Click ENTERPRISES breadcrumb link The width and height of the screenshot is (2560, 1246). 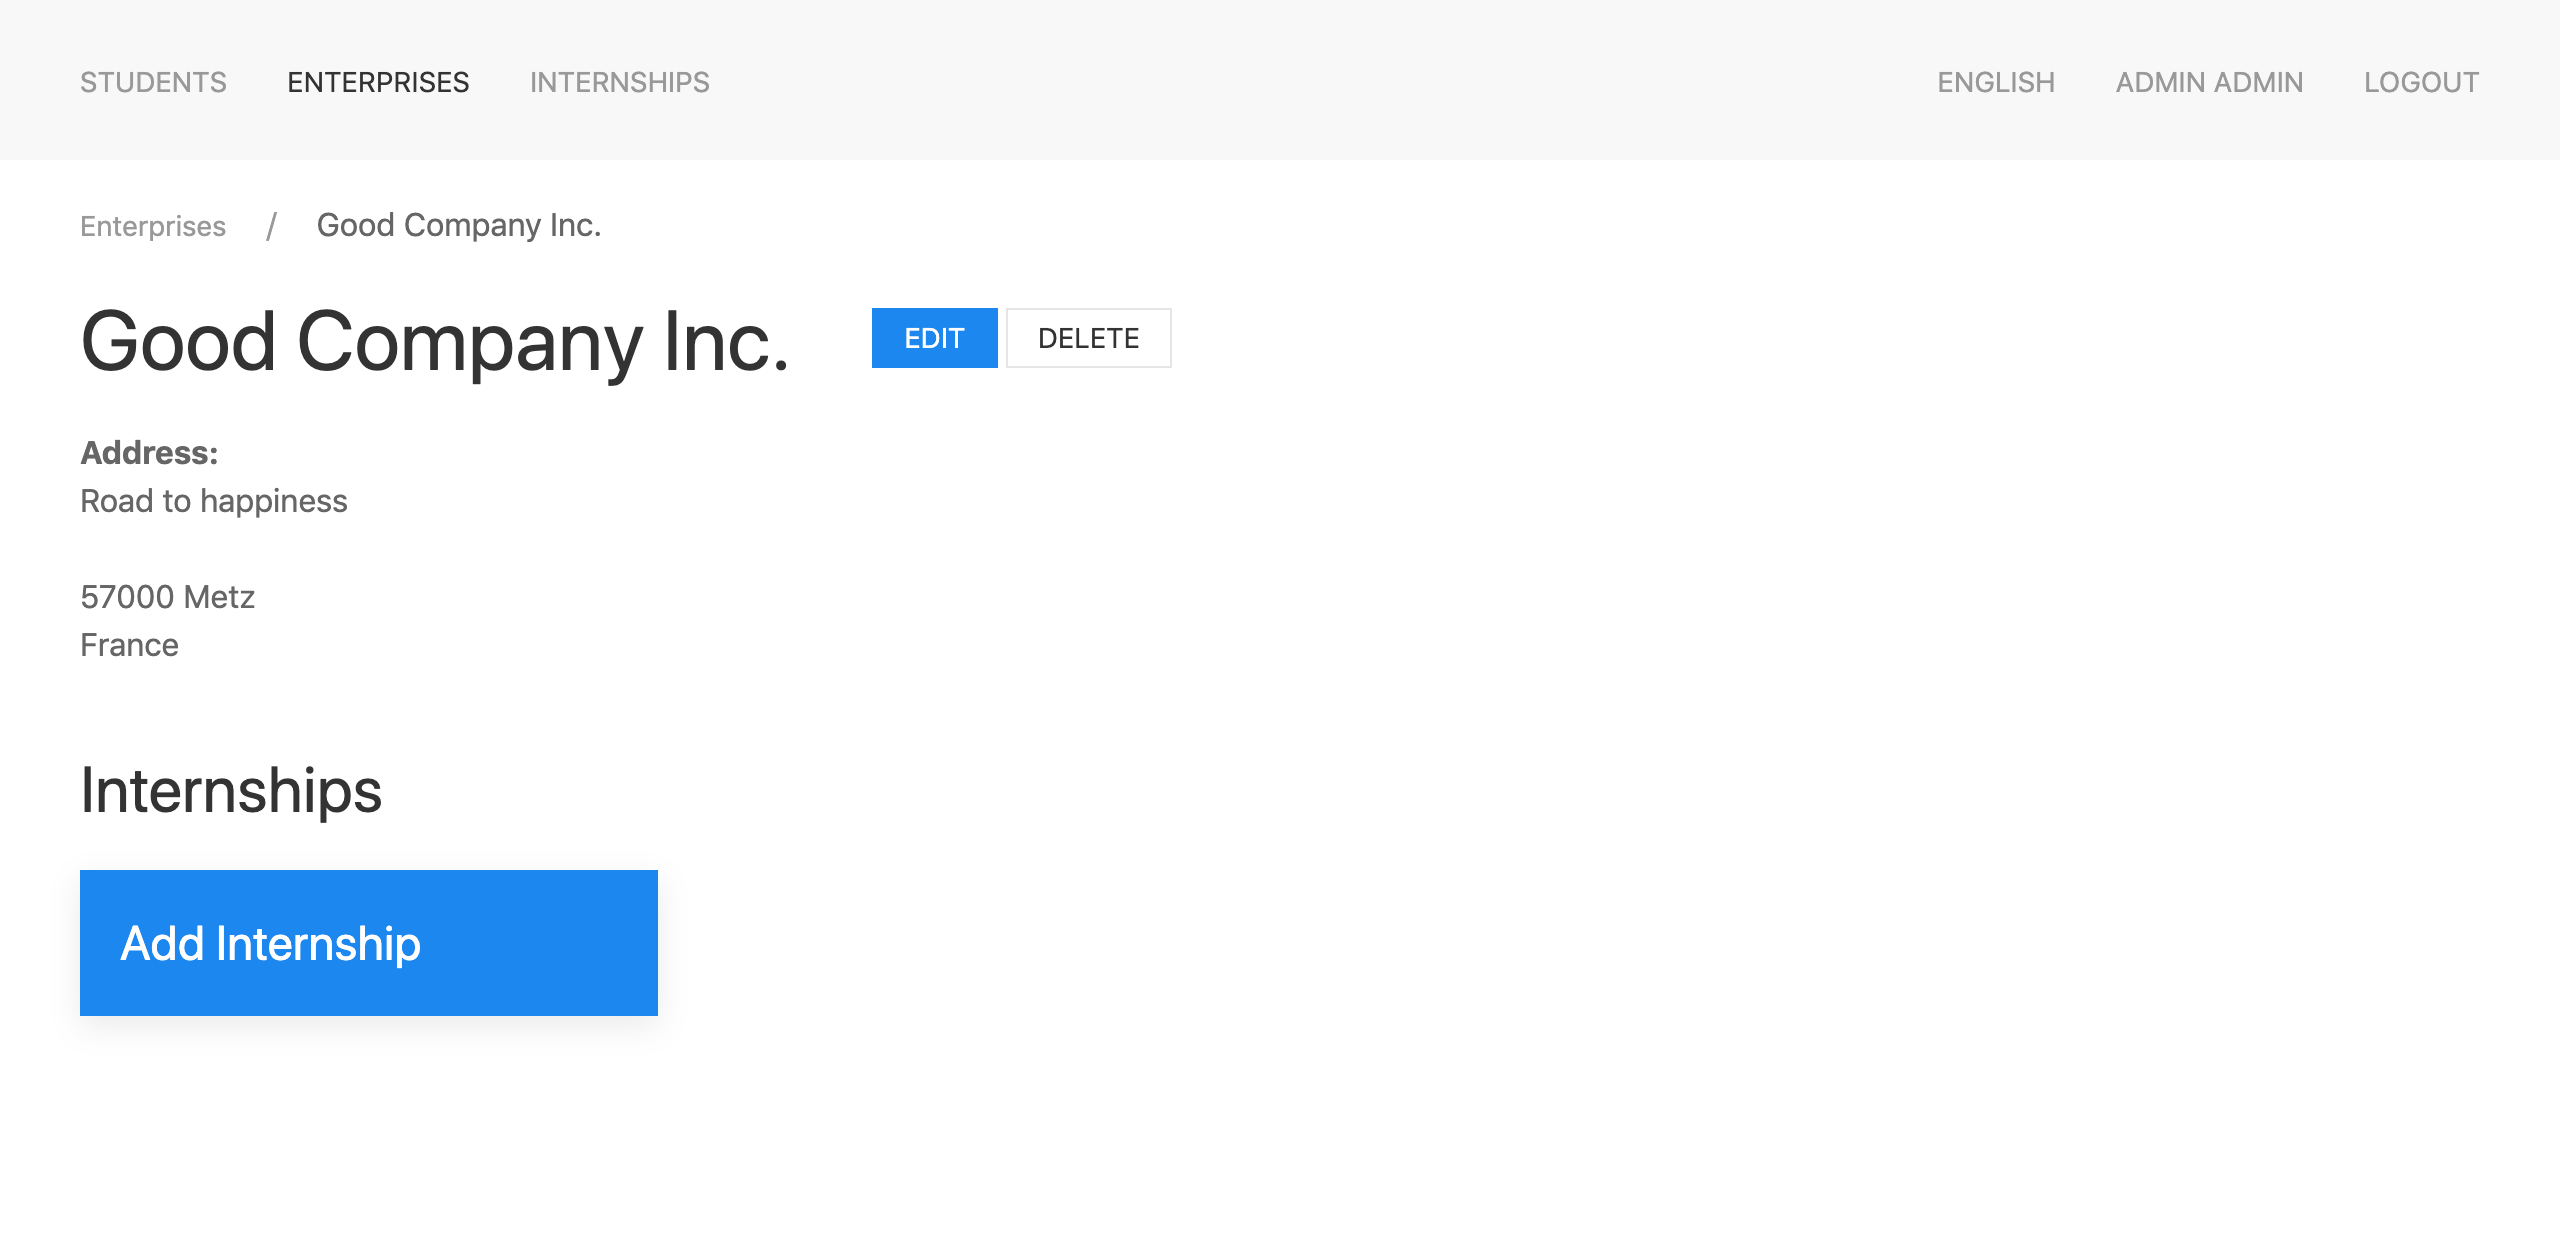point(153,225)
